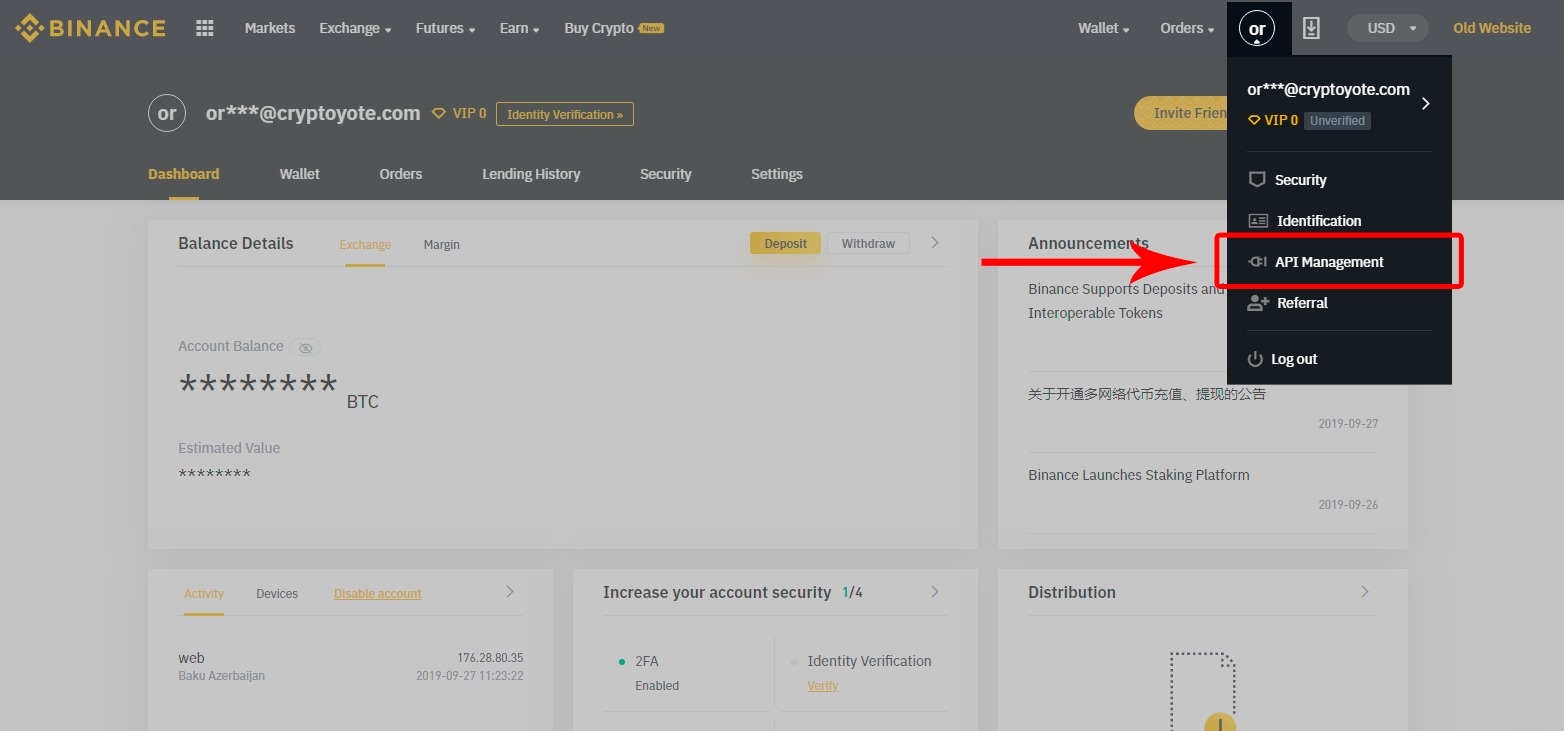Select the Activity tab
Viewport: 1564px width, 731px height.
(x=204, y=594)
